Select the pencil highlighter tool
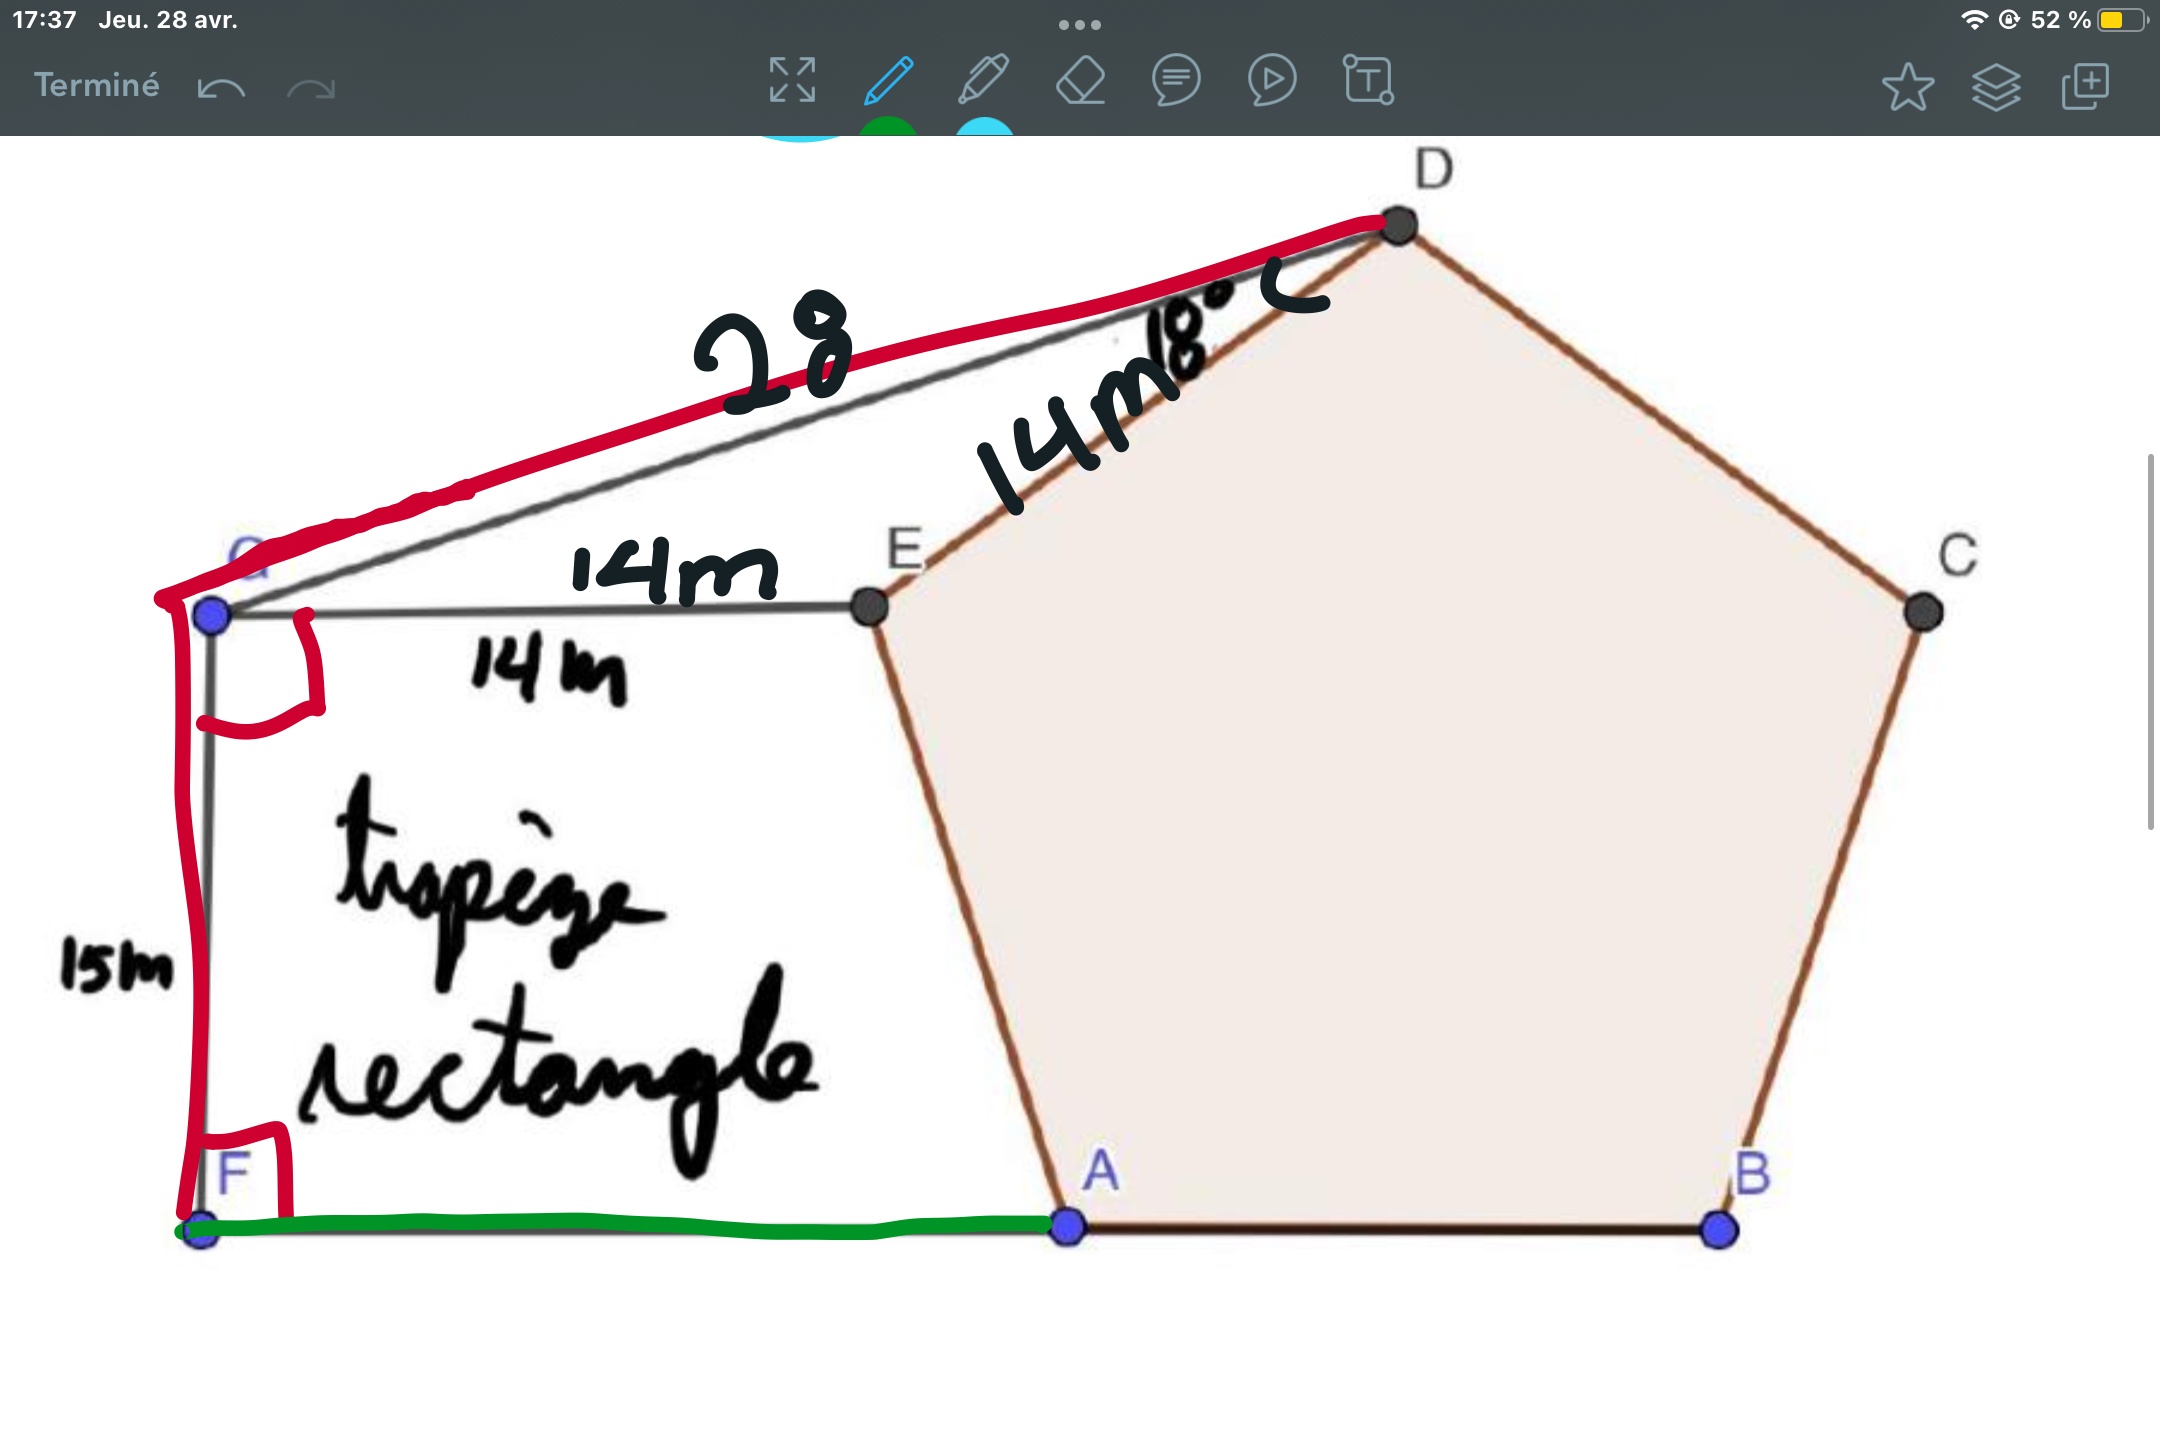 pos(984,80)
